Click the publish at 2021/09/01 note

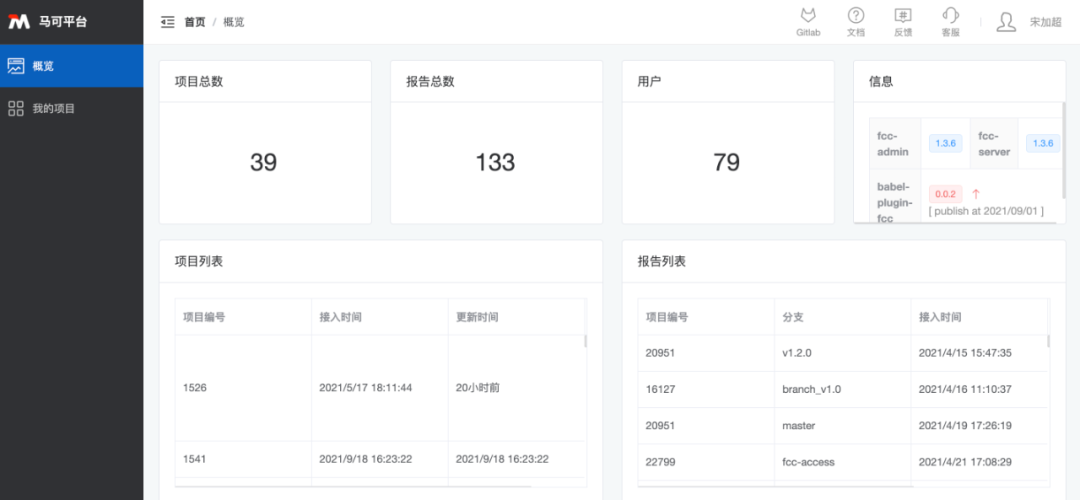pos(986,211)
